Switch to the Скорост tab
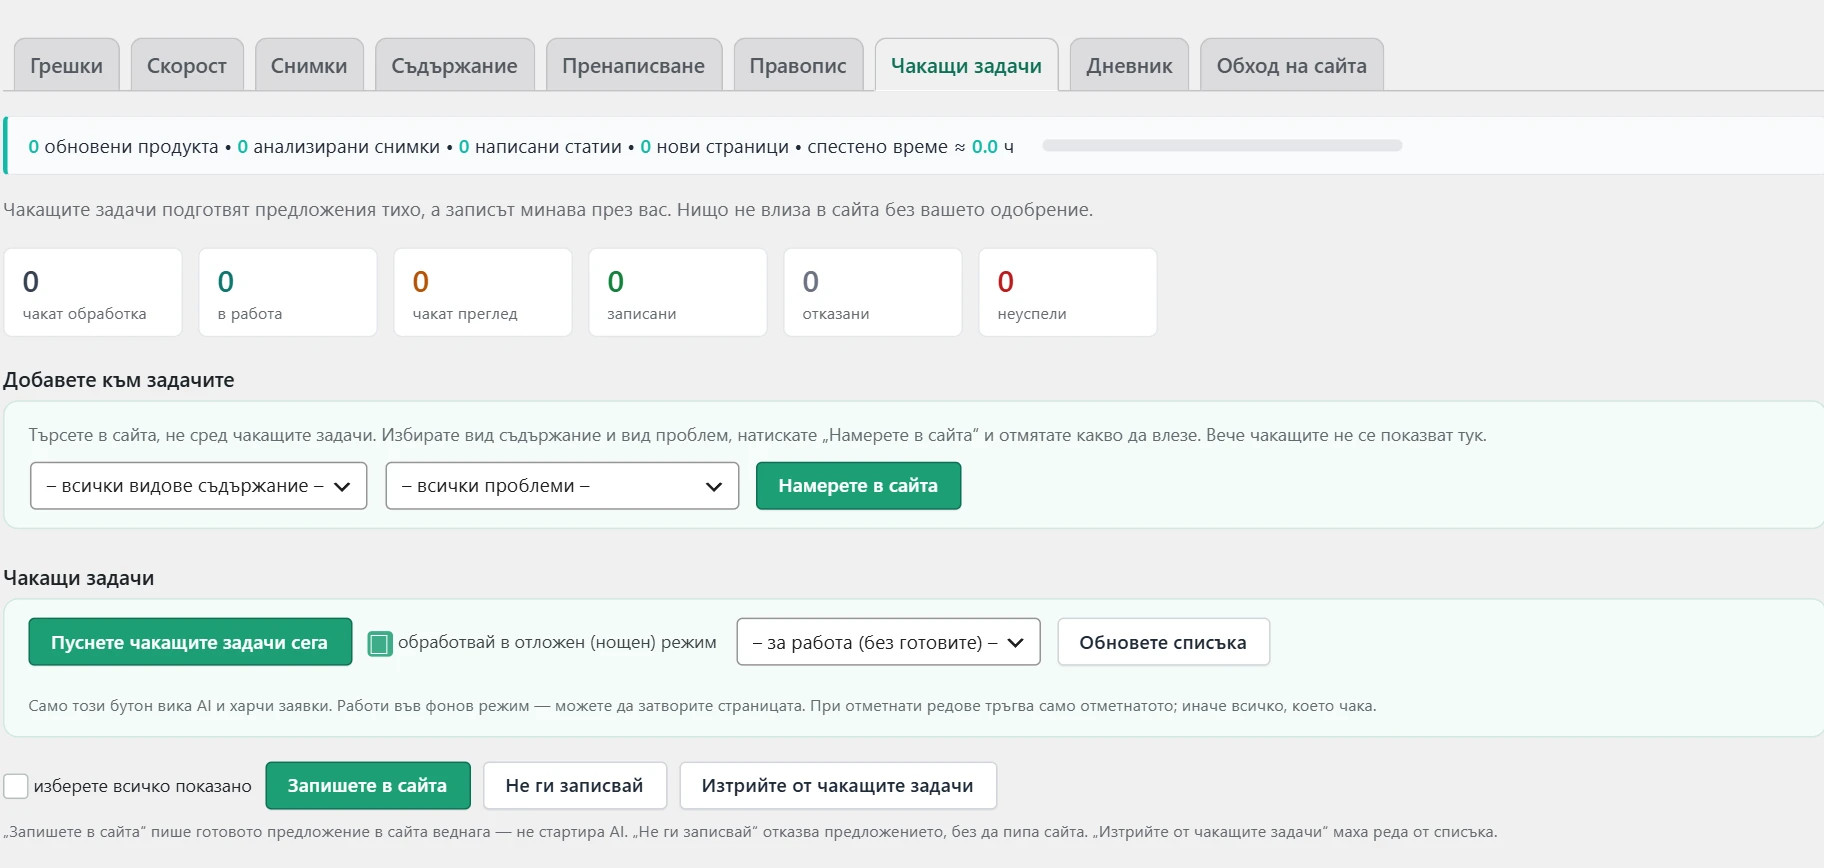Screen dimensions: 1824x868 tap(187, 65)
